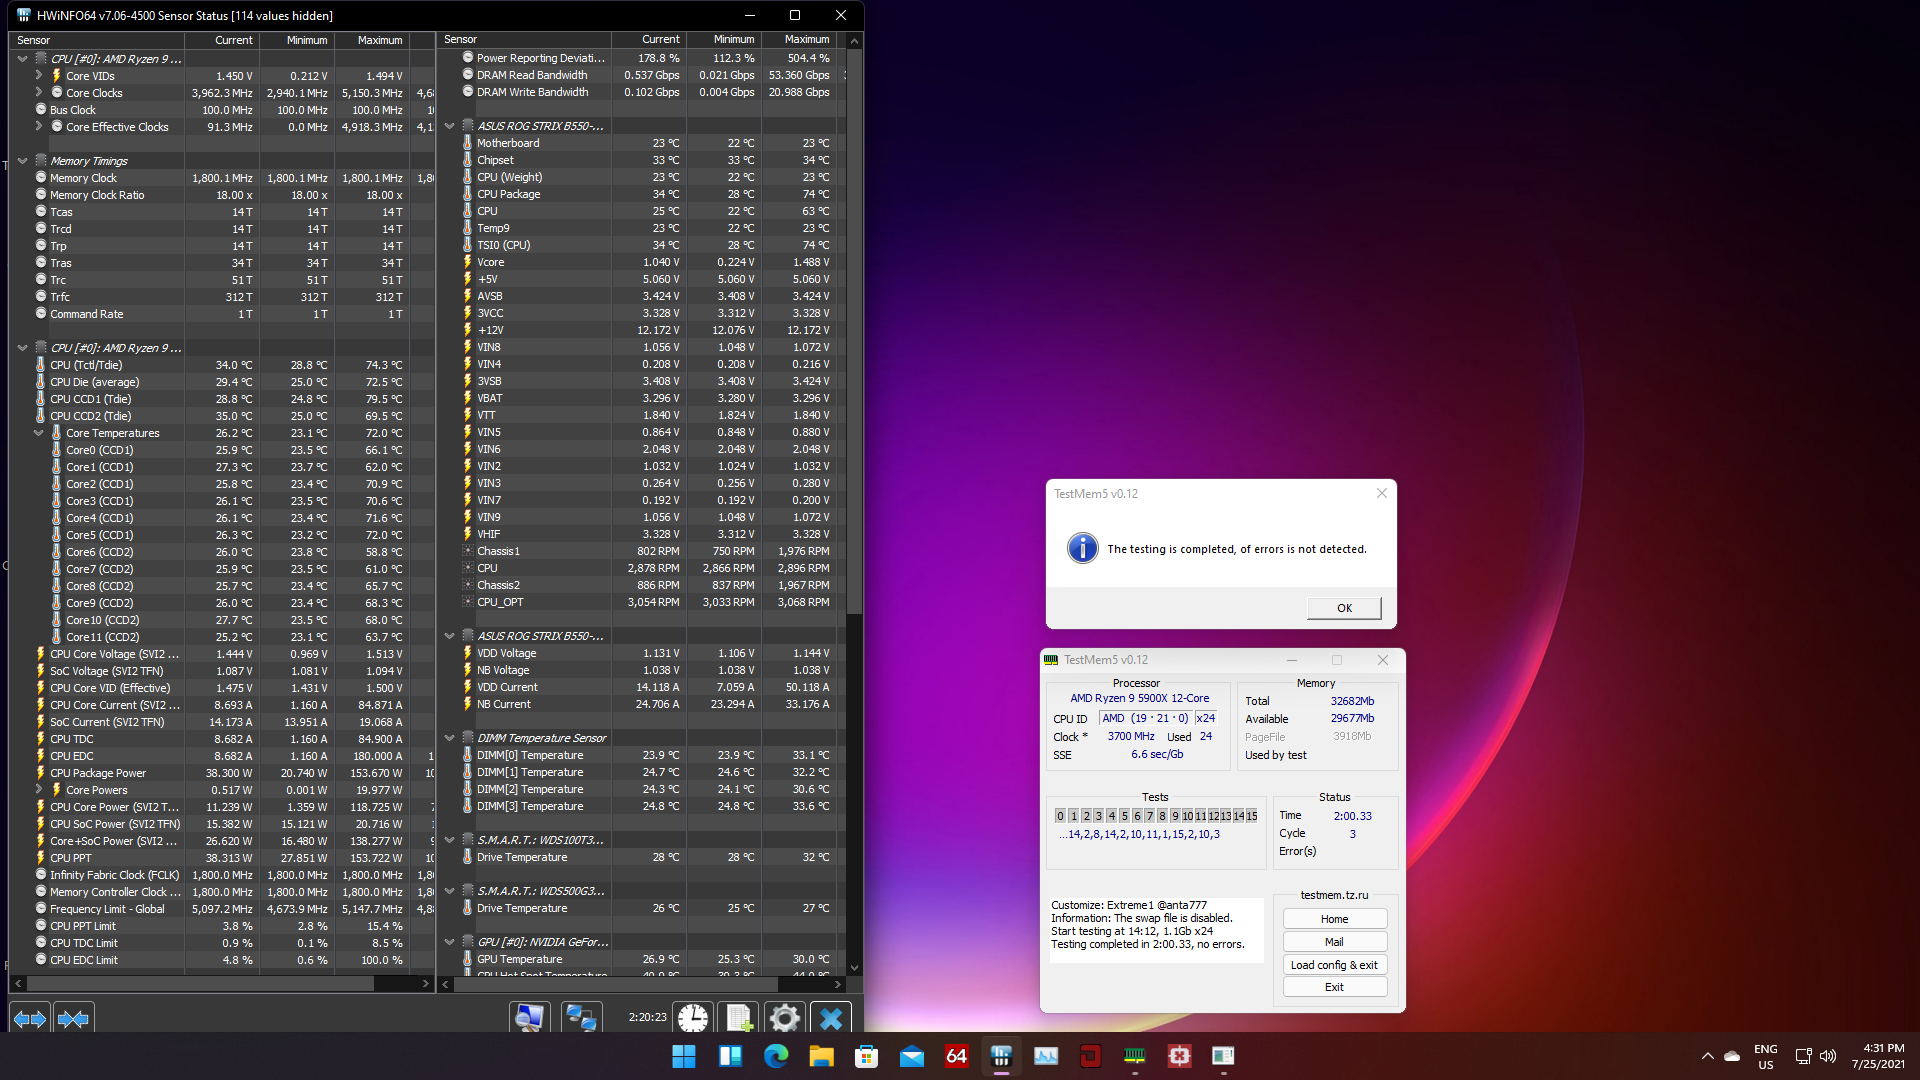Open the volume speaker tray icon

[1828, 1056]
